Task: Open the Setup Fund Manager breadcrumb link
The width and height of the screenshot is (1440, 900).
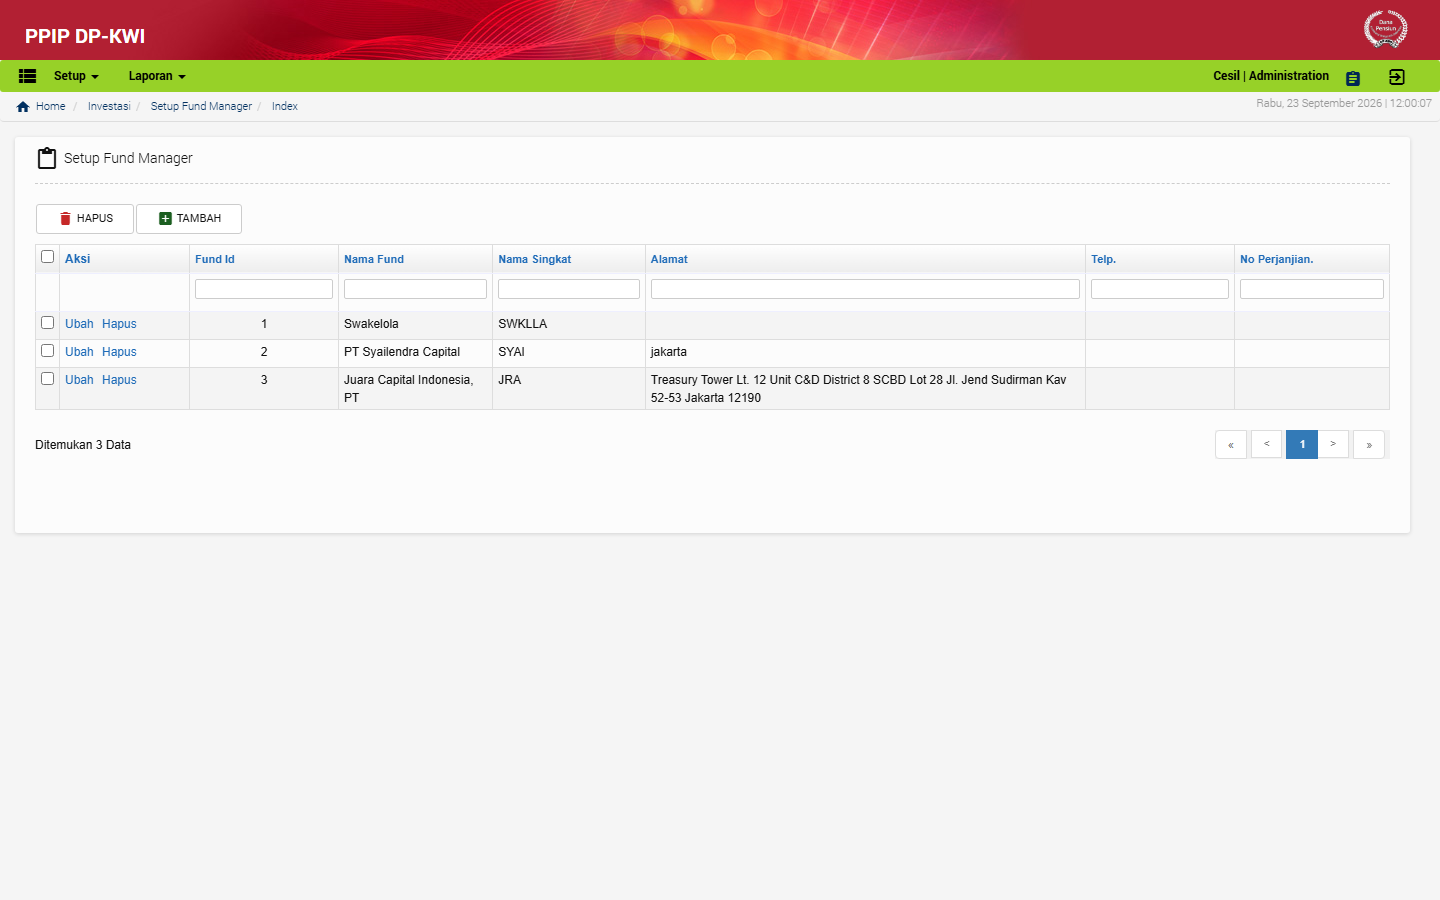Action: pyautogui.click(x=201, y=106)
